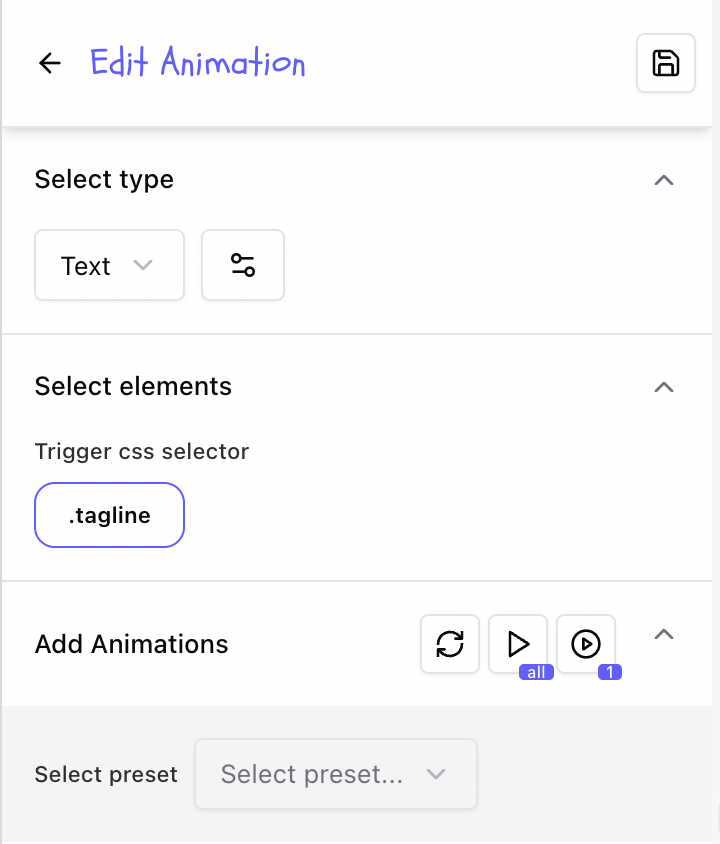Click the refresh animations icon
Viewport: 720px width, 844px height.
pyautogui.click(x=450, y=644)
